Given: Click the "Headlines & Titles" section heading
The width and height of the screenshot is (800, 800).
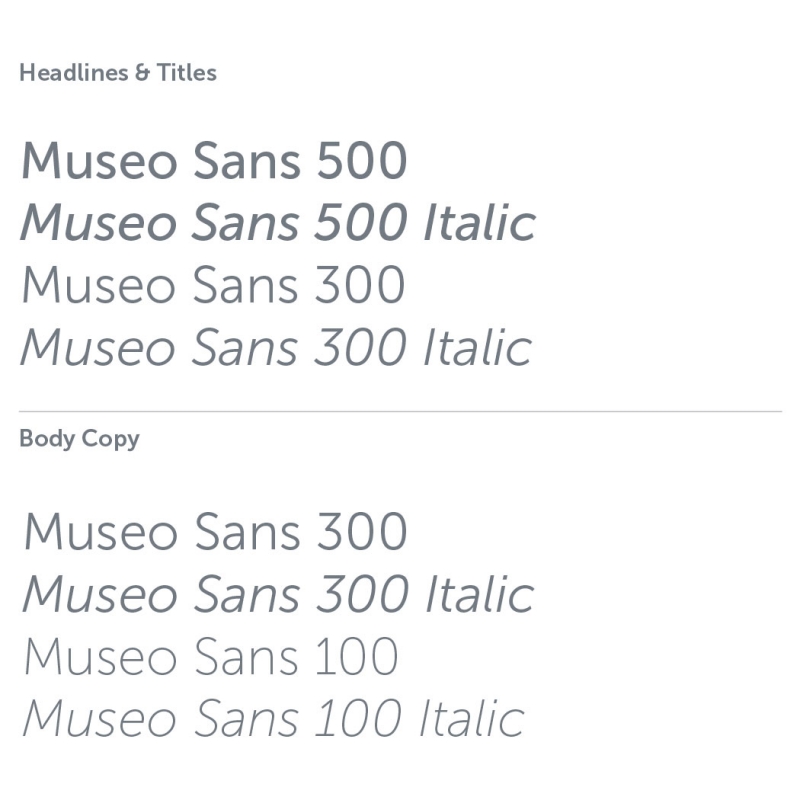Looking at the screenshot, I should tap(118, 73).
